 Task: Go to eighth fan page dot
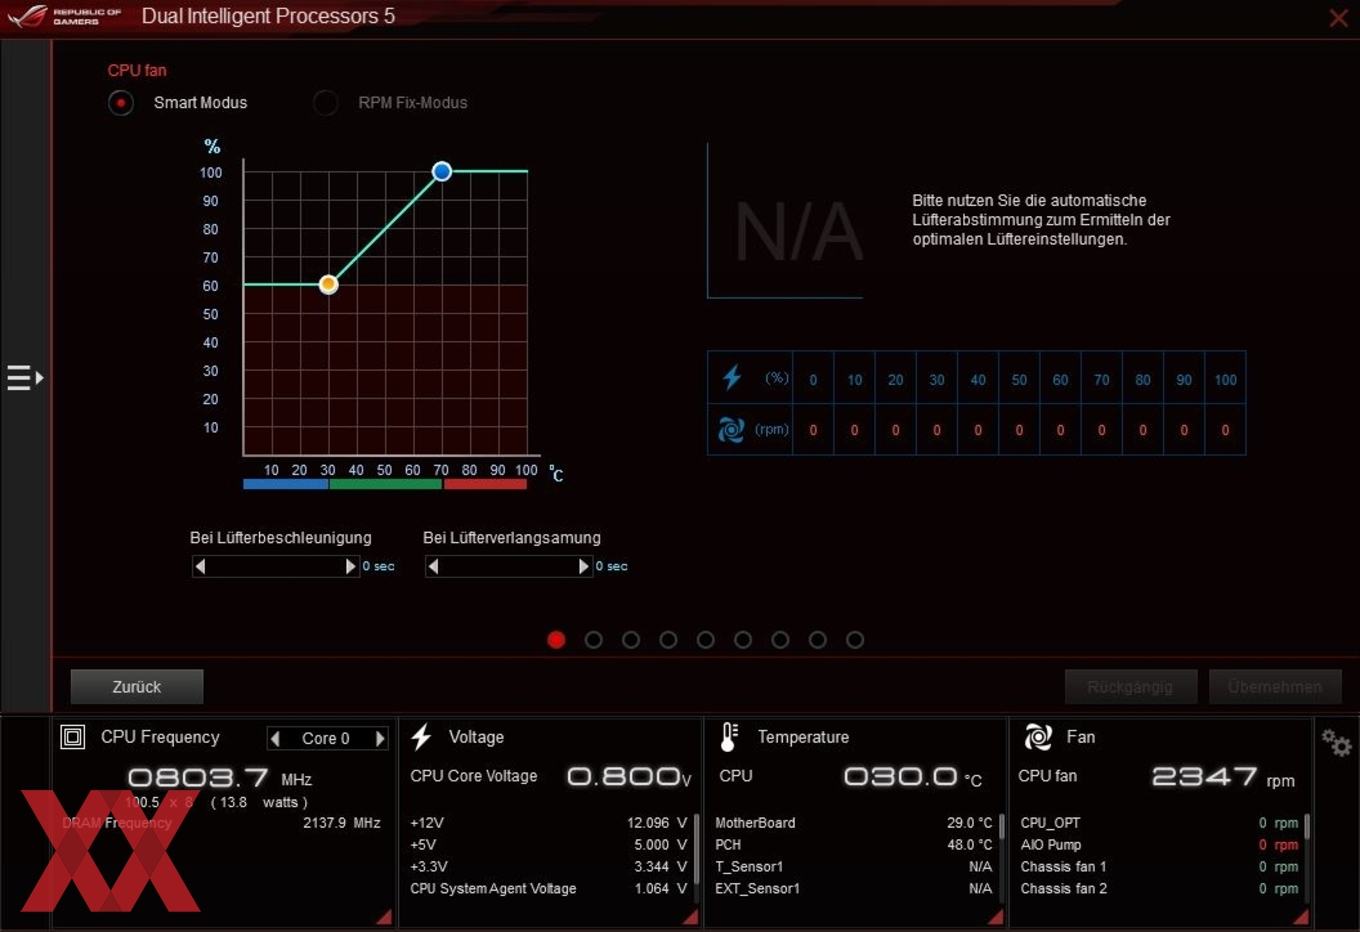818,640
